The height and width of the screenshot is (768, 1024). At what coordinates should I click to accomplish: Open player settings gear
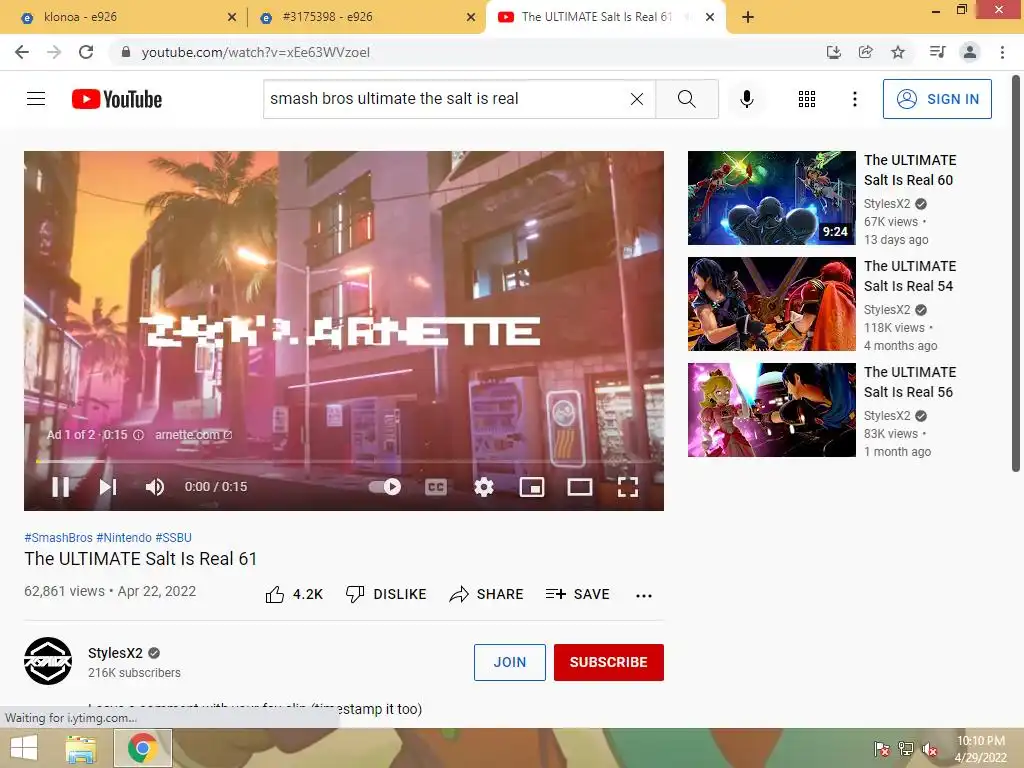point(484,487)
